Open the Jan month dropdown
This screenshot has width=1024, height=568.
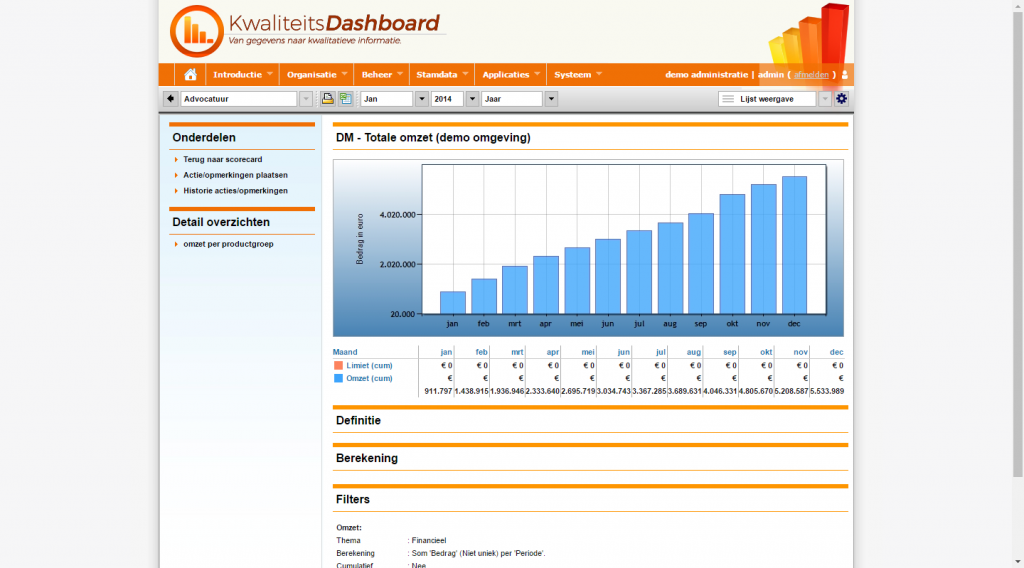(421, 99)
